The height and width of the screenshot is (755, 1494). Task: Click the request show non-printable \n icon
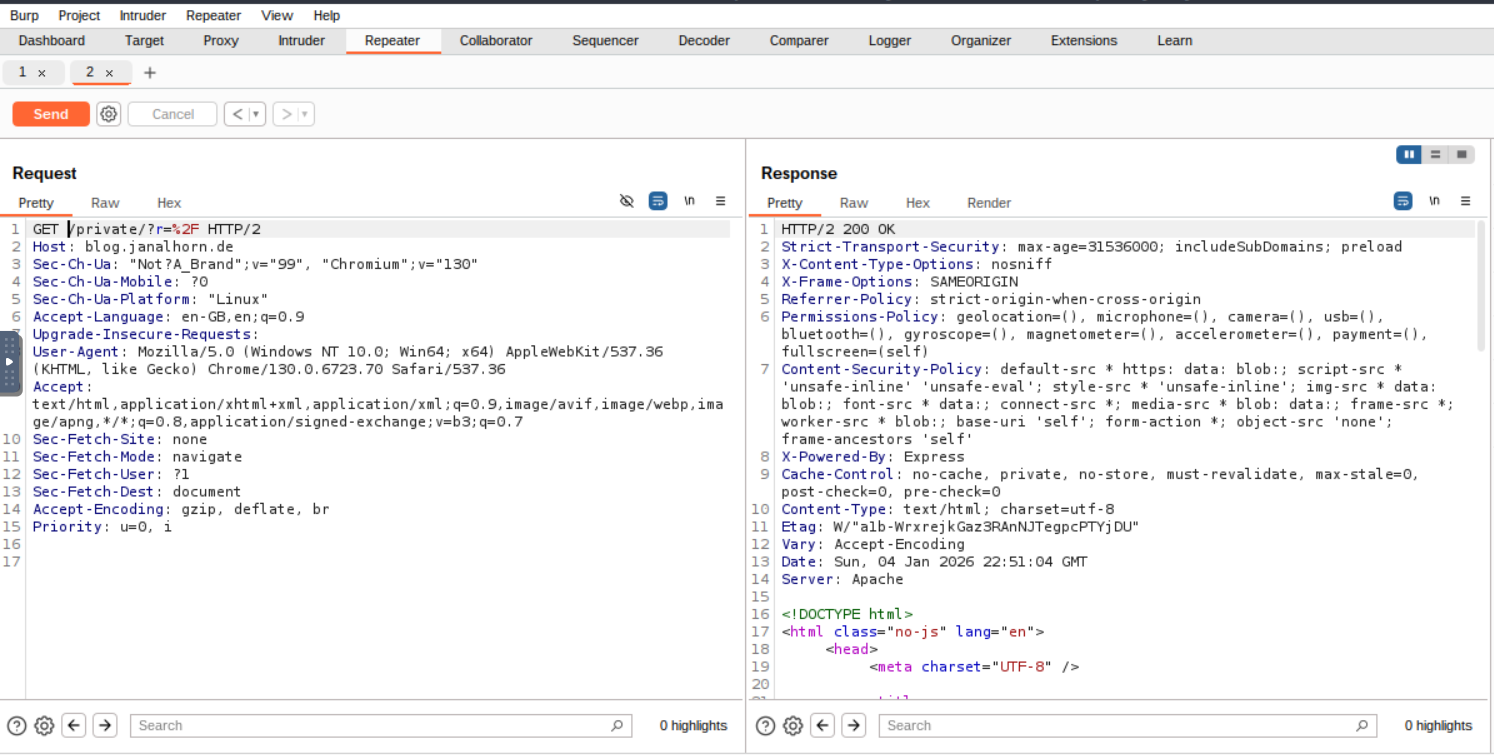click(689, 201)
